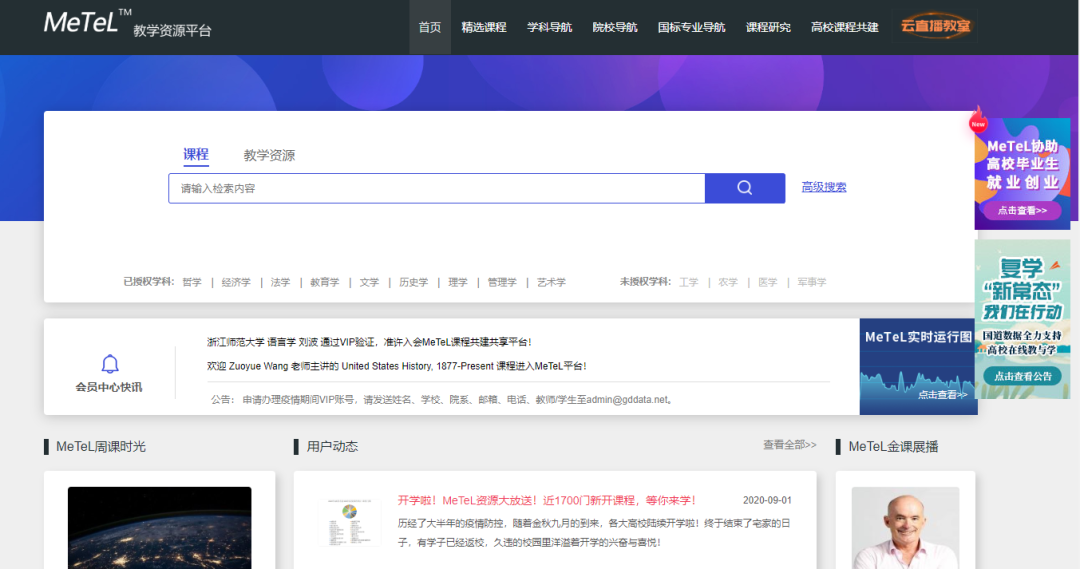This screenshot has width=1080, height=569.
Task: Focus the search input field
Action: coord(436,188)
